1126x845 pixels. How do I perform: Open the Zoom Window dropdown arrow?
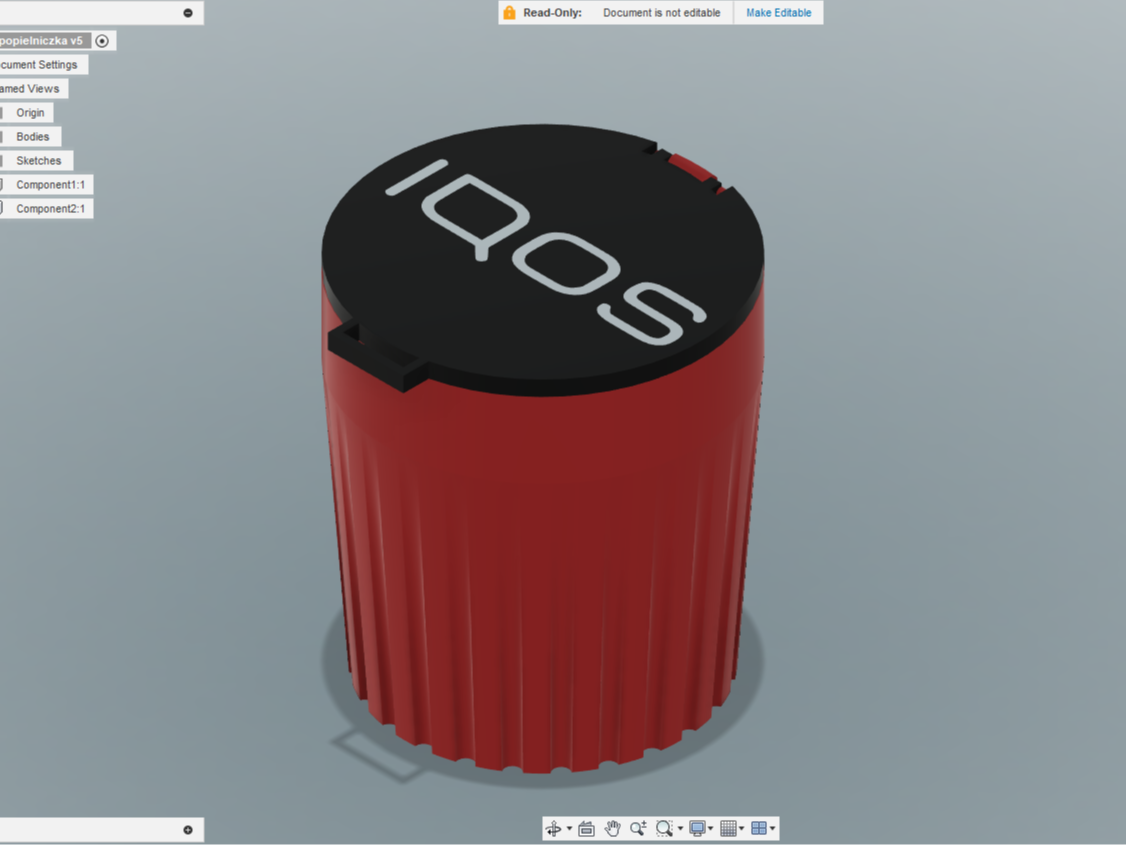680,828
